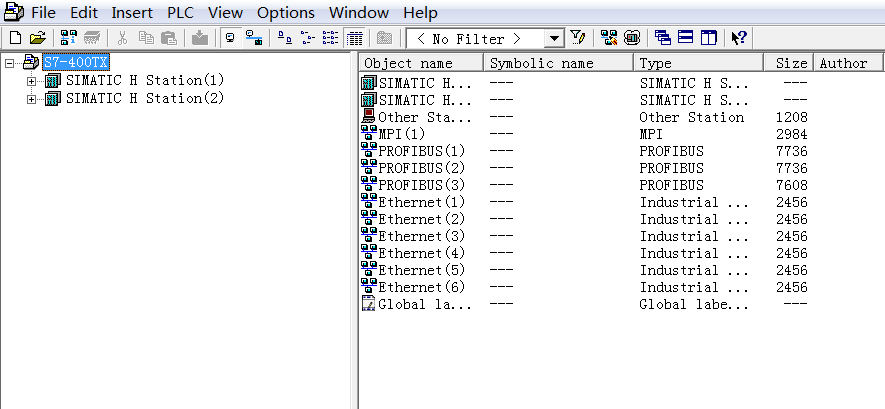Sort by the Author column header
The image size is (885, 409).
pos(848,63)
